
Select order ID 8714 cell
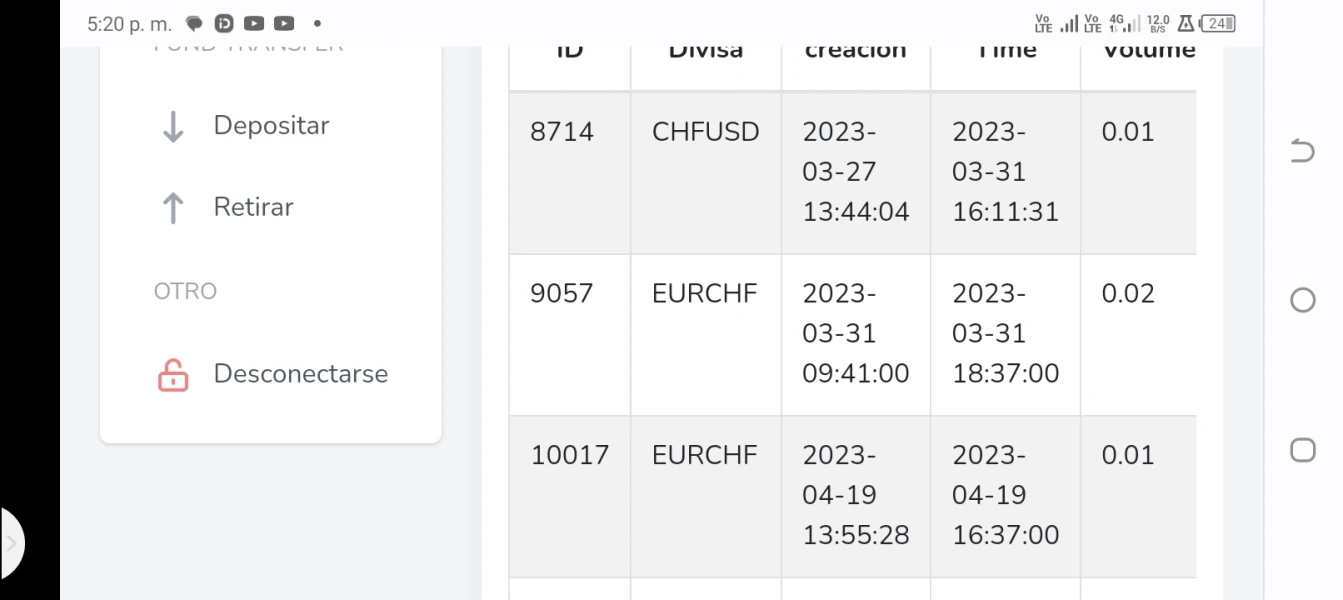pos(562,132)
